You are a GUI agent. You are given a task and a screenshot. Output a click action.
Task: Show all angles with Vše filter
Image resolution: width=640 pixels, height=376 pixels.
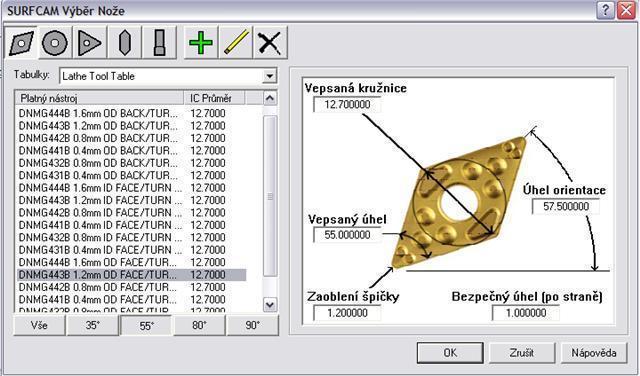click(x=39, y=325)
